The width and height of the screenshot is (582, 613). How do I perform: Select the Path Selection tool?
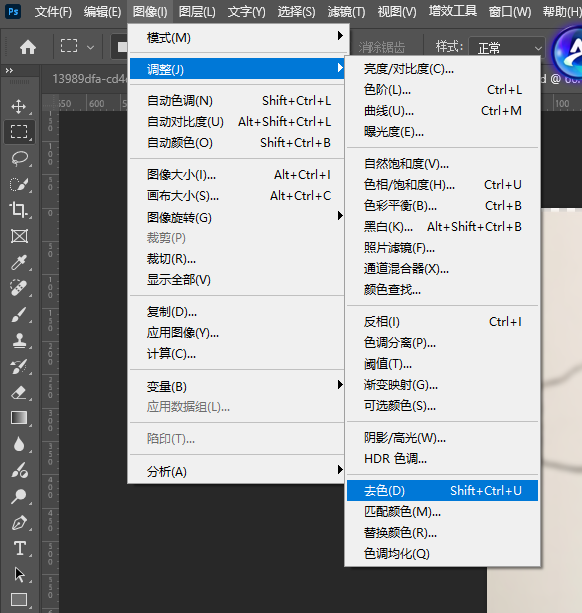click(19, 575)
